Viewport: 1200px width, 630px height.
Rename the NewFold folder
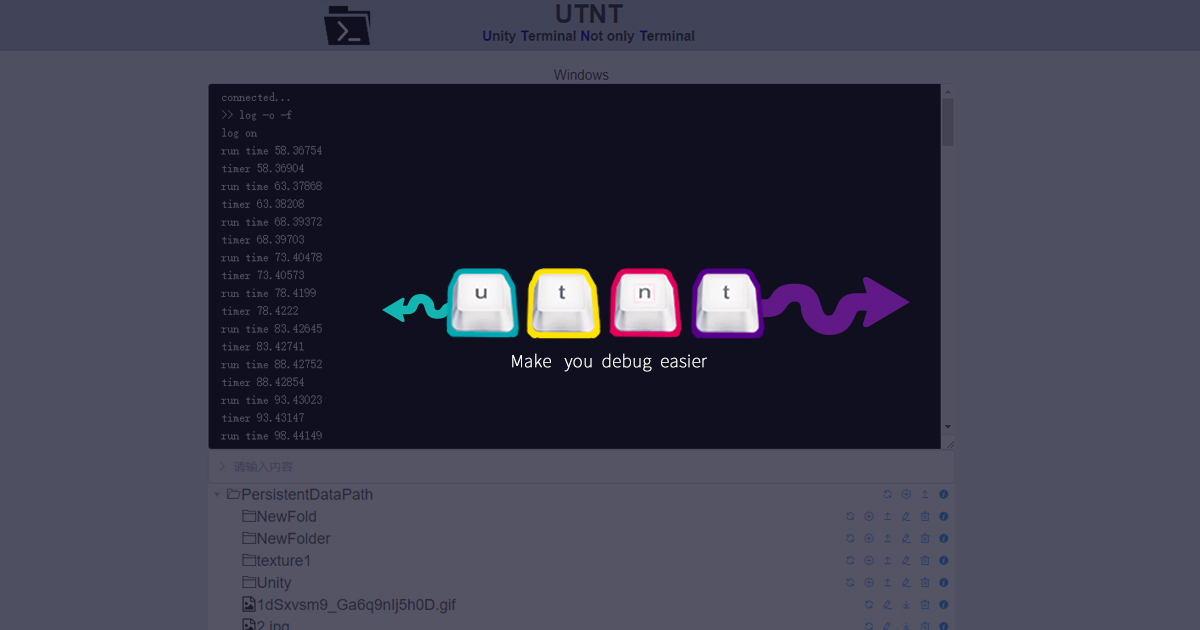pyautogui.click(x=906, y=516)
